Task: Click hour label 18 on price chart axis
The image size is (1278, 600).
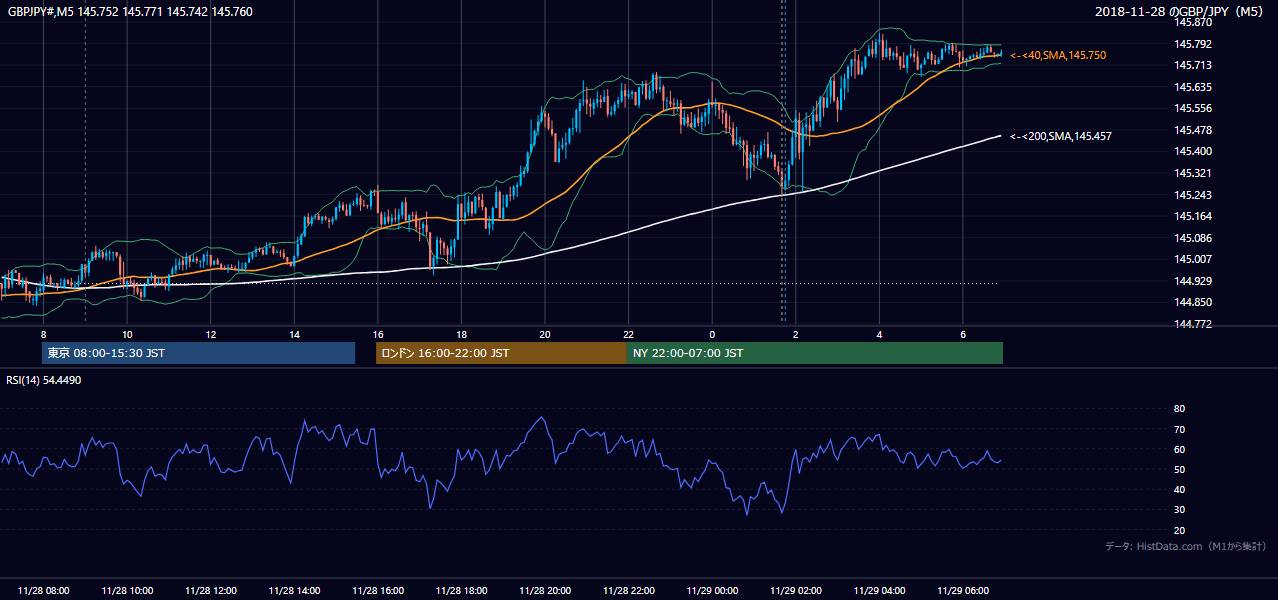Action: 461,334
